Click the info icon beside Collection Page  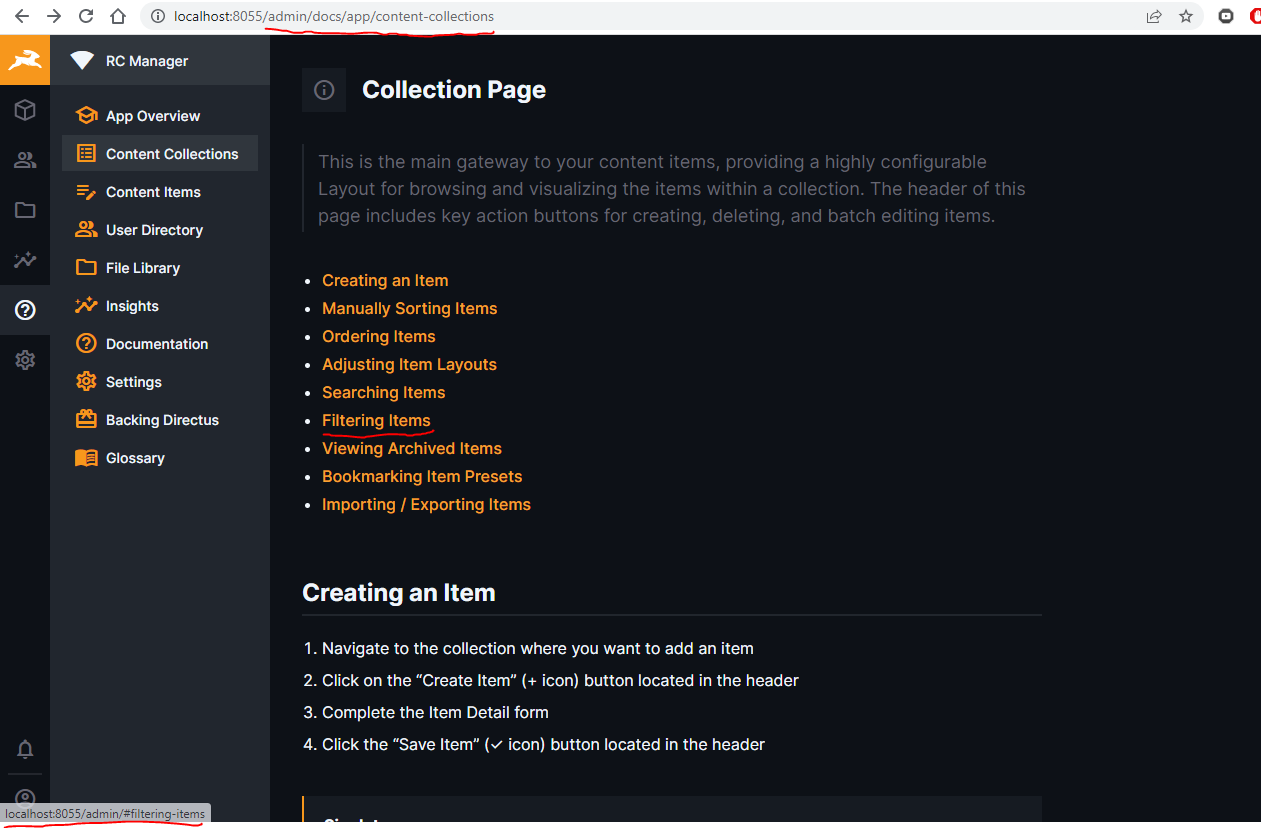tap(324, 90)
